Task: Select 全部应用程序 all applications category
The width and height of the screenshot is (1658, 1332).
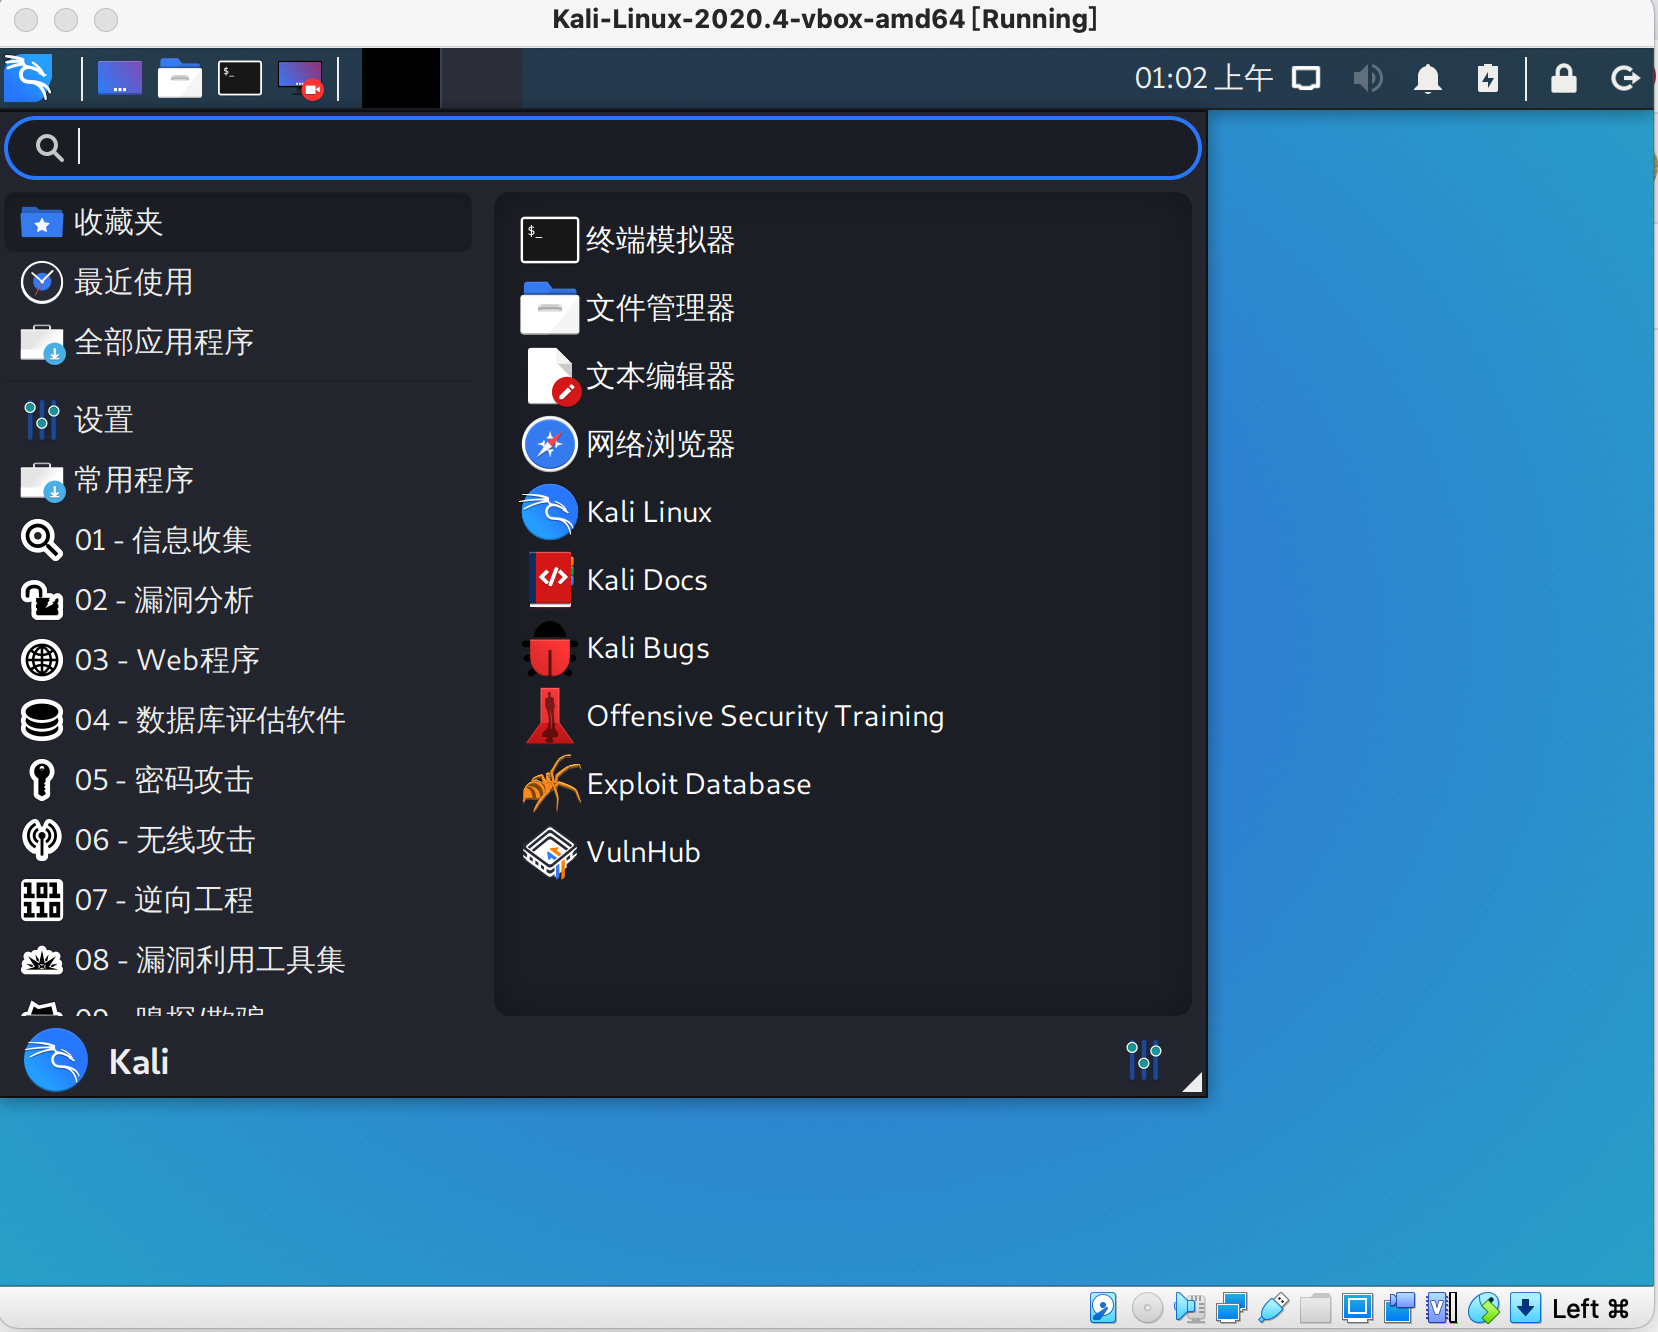Action: (238, 342)
